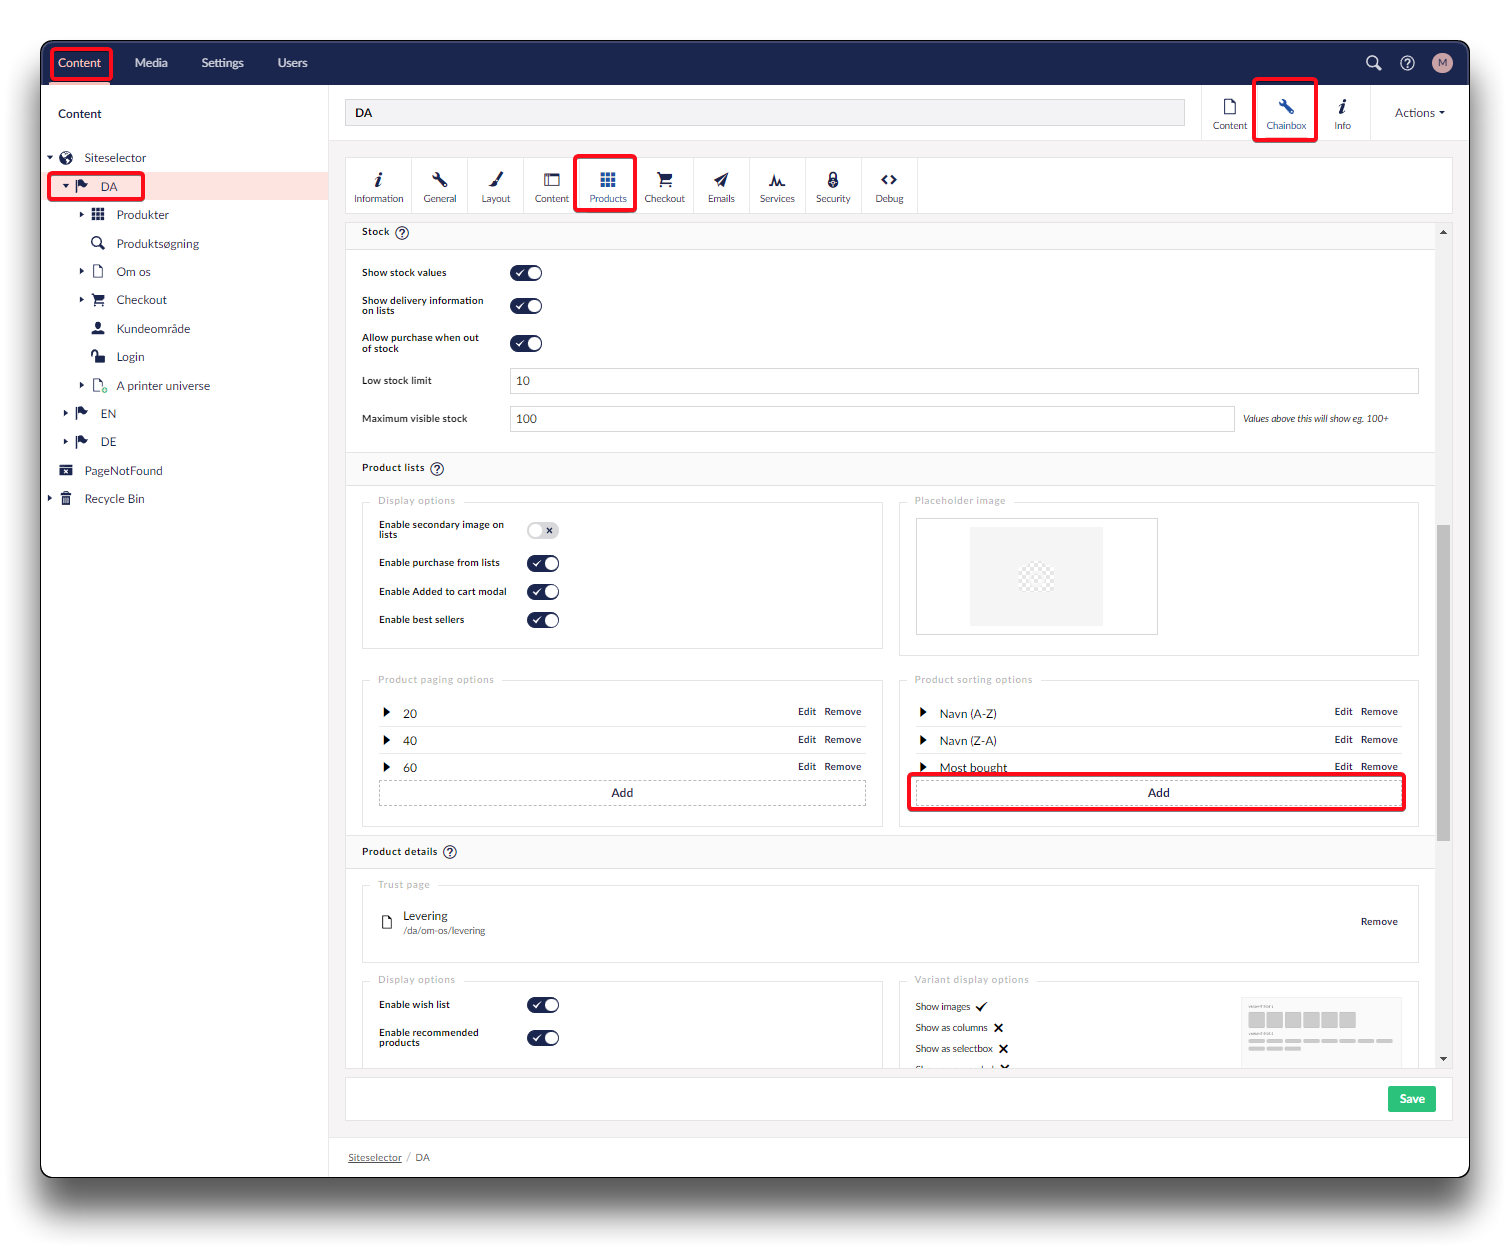The image size is (1510, 1250).
Task: Show help for the Product details section
Action: click(x=450, y=852)
